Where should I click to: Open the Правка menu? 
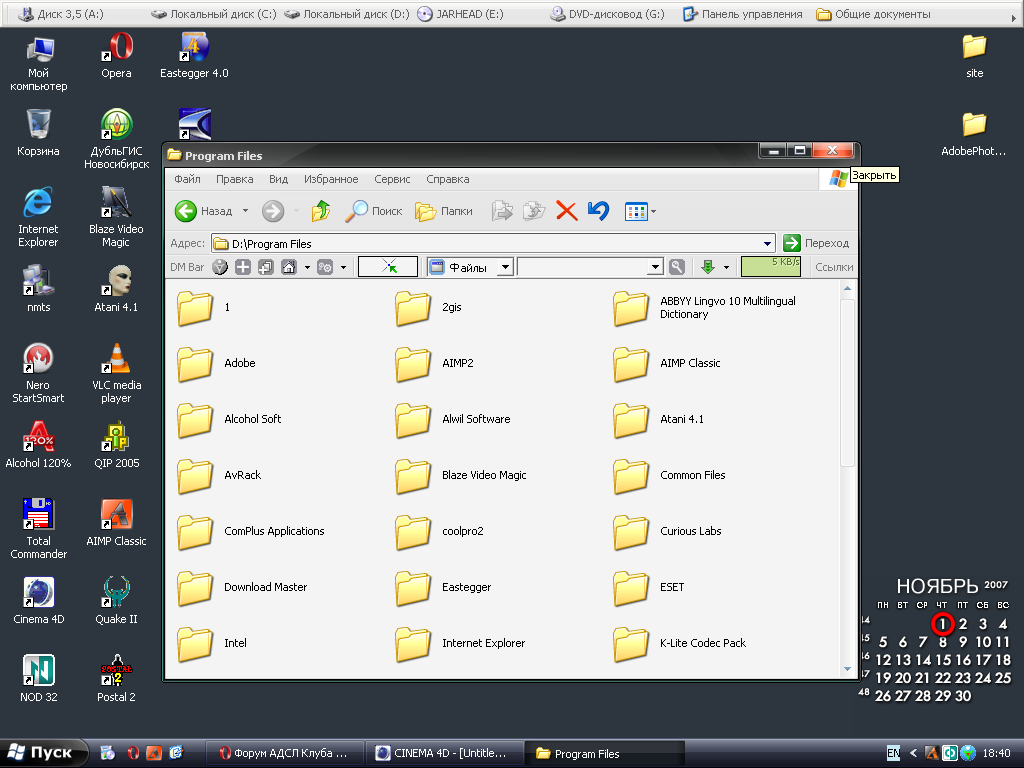234,179
